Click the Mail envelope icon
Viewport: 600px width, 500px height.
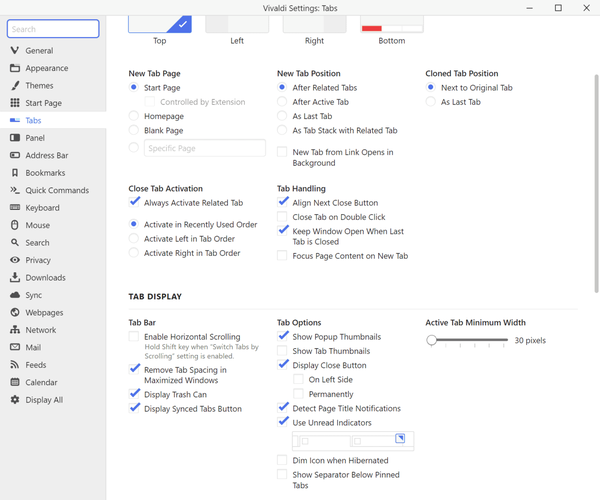click(x=15, y=347)
